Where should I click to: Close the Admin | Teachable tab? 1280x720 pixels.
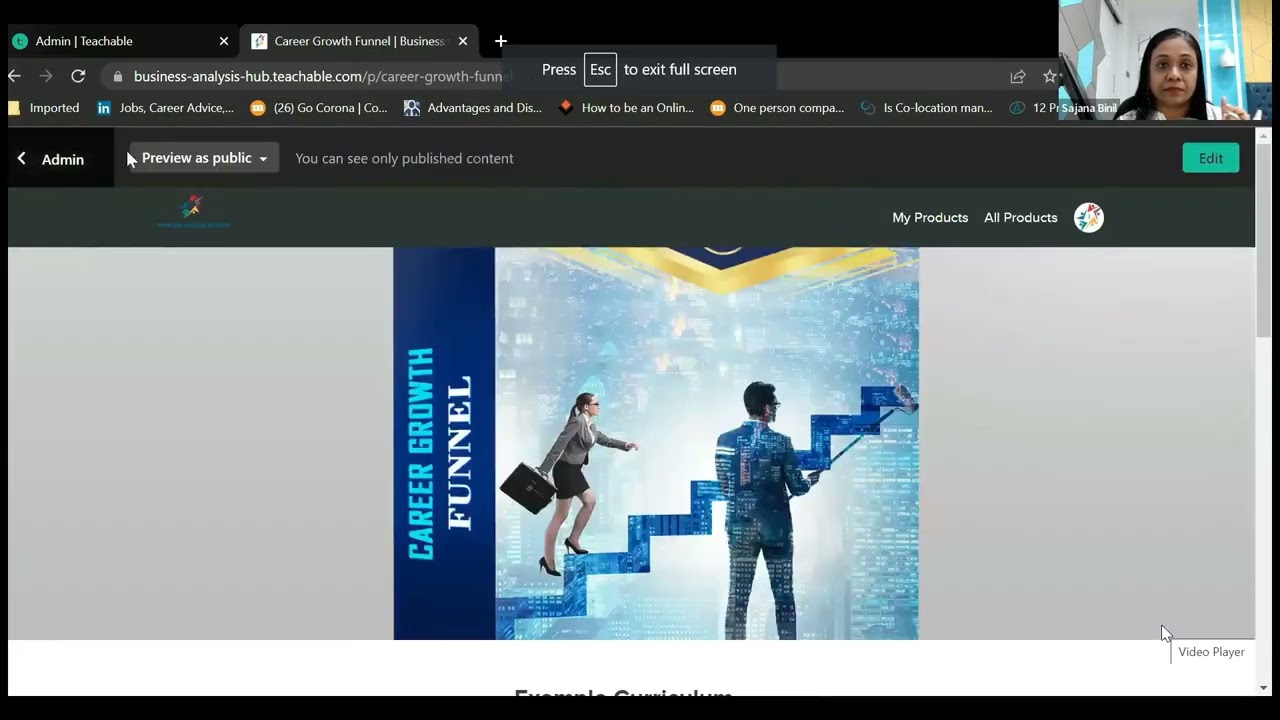[x=224, y=41]
